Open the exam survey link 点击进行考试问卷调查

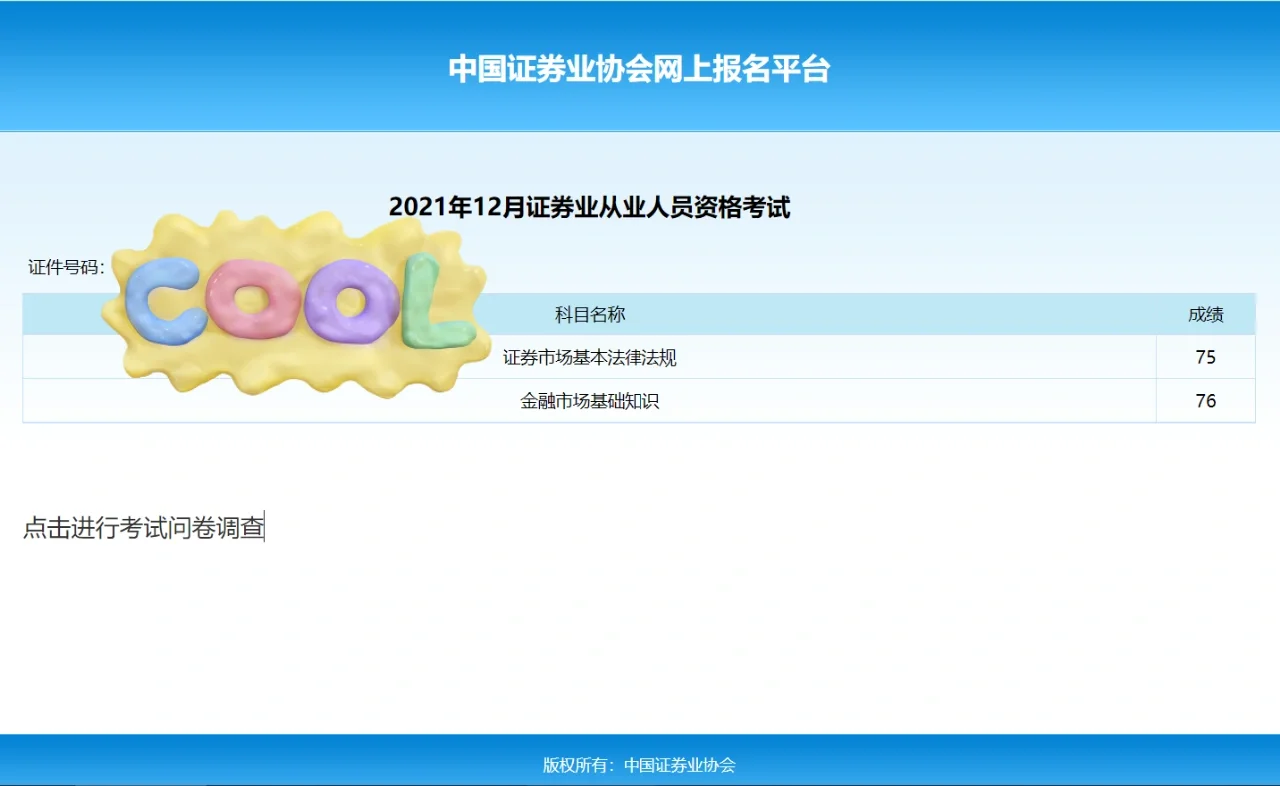(x=143, y=528)
